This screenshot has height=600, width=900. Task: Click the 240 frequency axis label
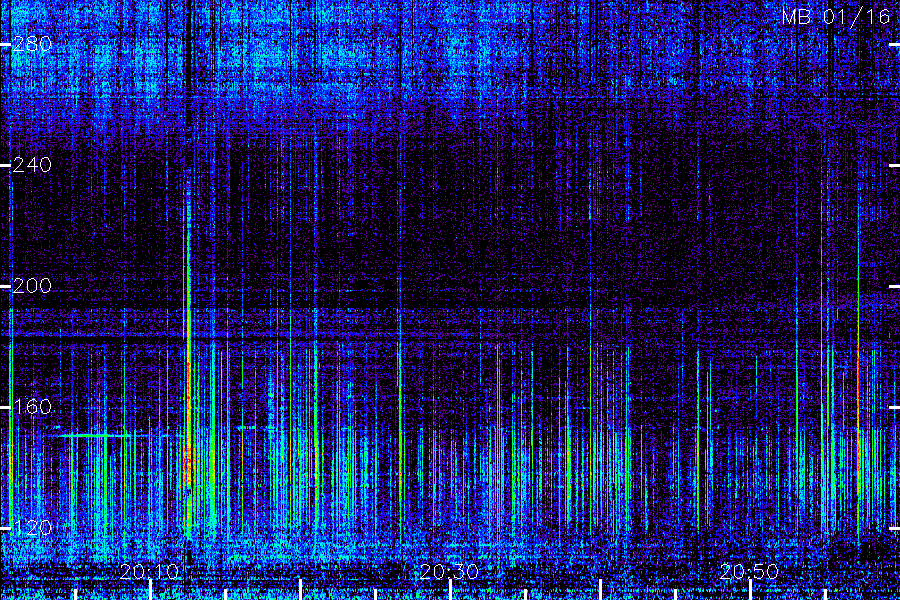coord(32,165)
